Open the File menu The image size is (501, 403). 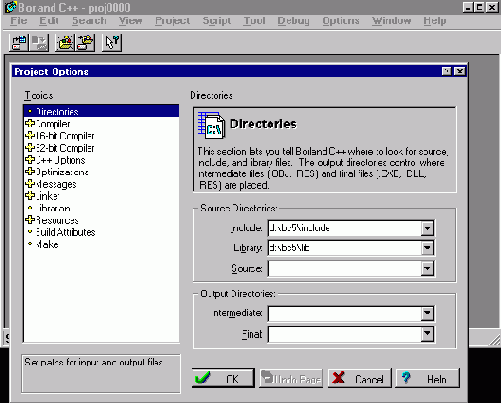(18, 21)
